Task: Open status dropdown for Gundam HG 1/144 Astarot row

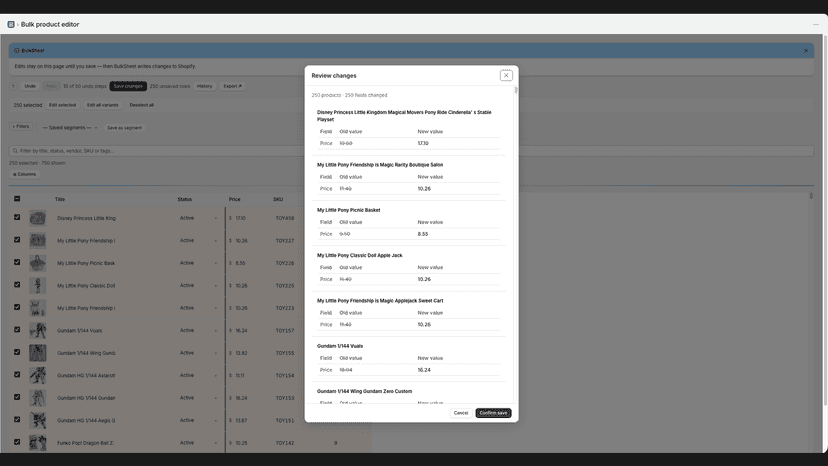Action: [x=198, y=376]
